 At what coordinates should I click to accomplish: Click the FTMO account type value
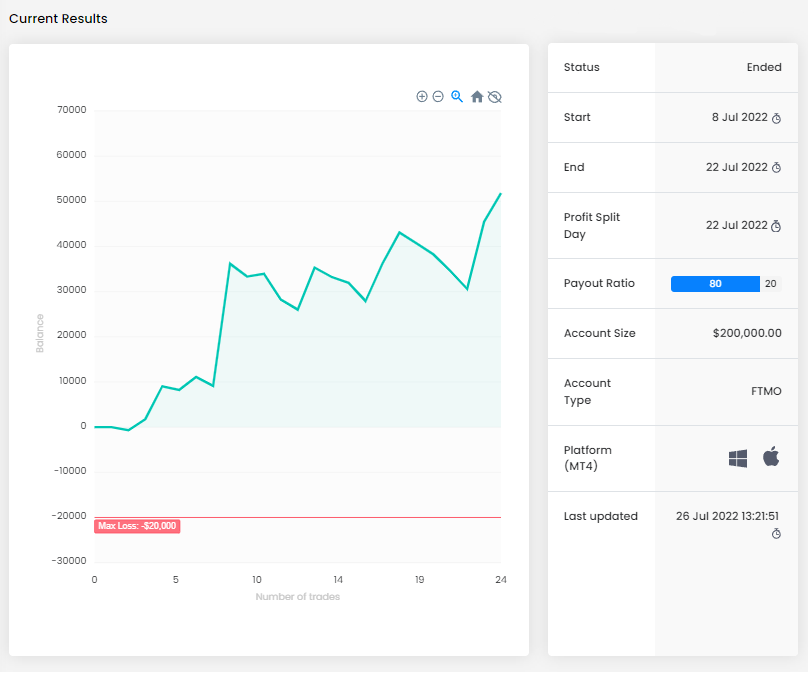coord(766,392)
